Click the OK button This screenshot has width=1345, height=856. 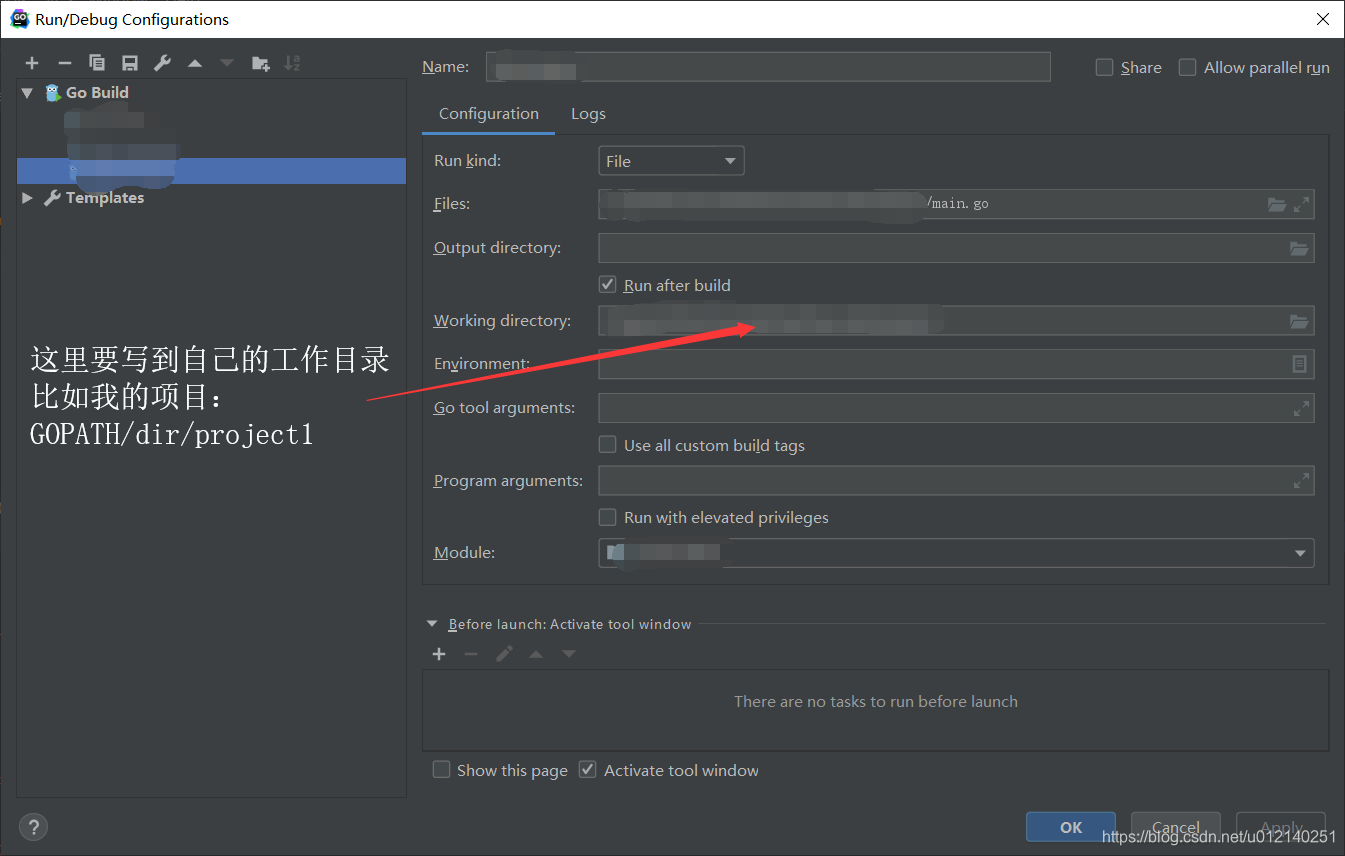[1071, 827]
